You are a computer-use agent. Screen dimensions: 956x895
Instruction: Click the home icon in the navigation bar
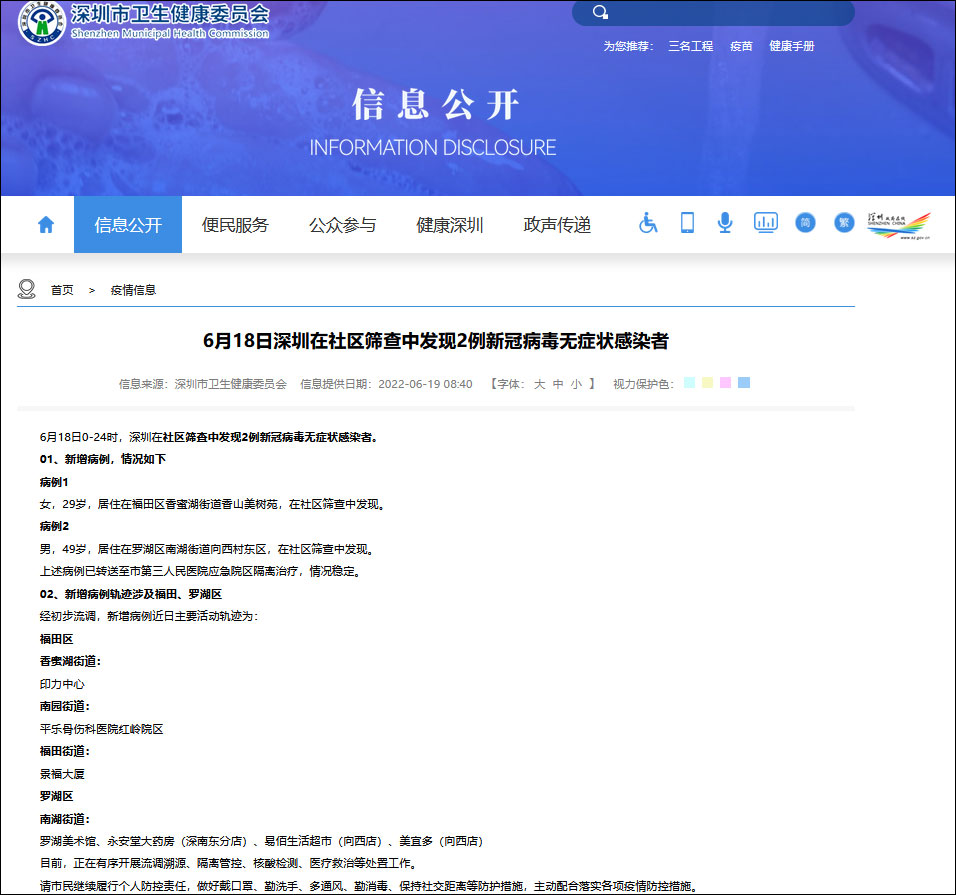(x=45, y=223)
